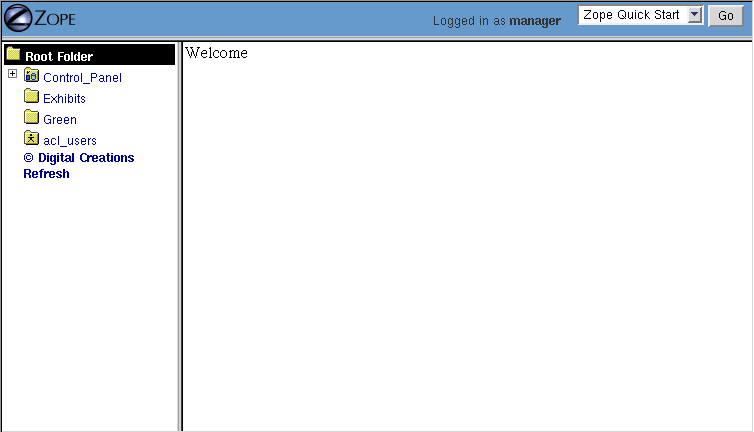Navigate to the Exhibits folder link
Screen dimensions: 754x432
point(64,99)
